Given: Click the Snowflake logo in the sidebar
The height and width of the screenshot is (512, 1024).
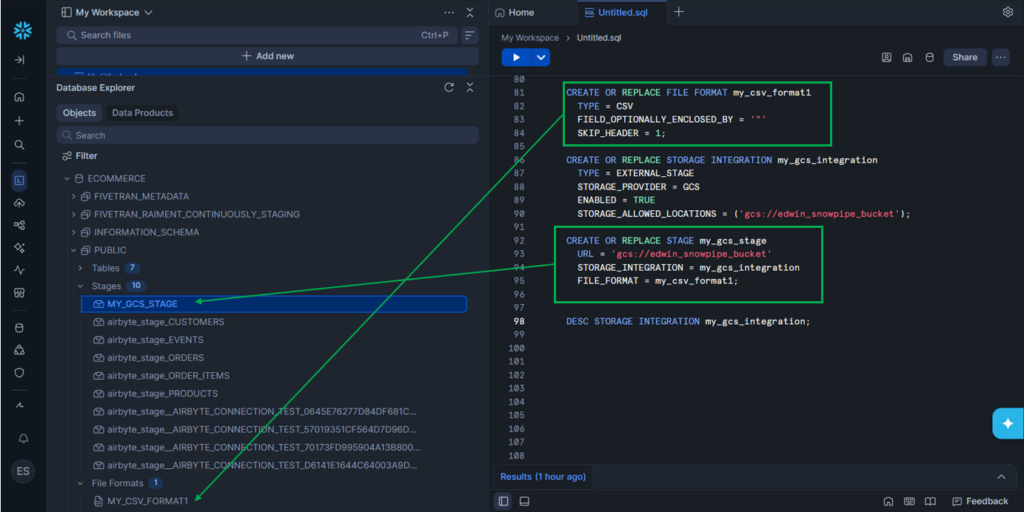Looking at the screenshot, I should (23, 30).
